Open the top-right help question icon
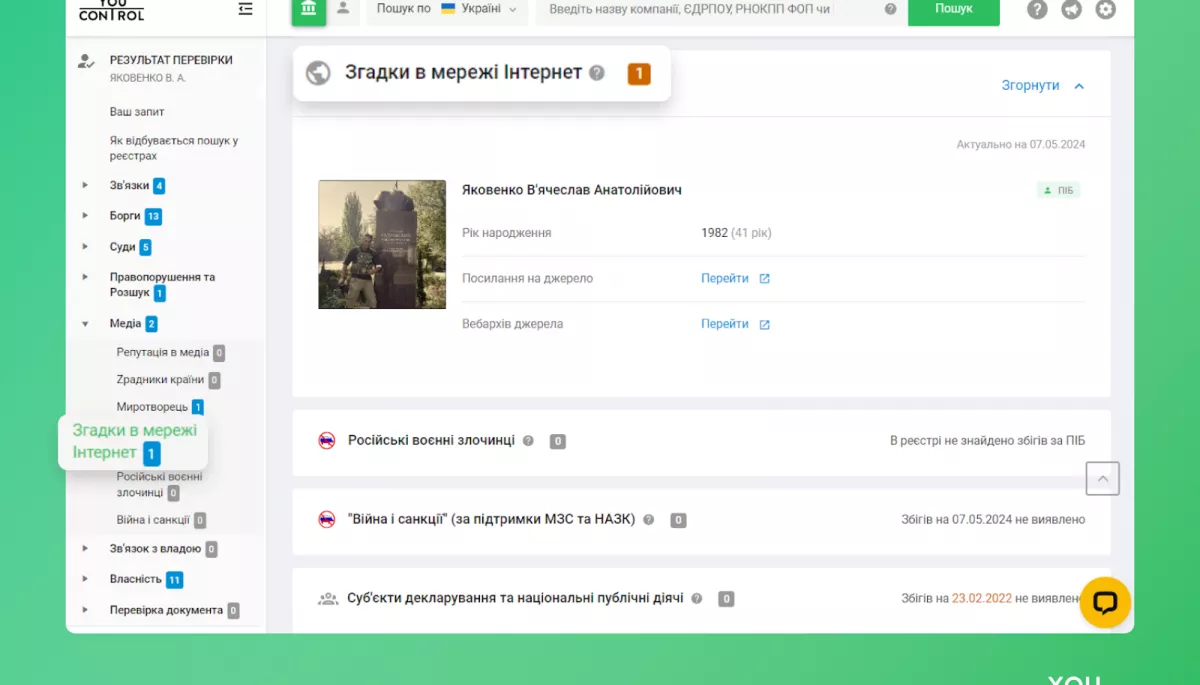Viewport: 1200px width, 685px height. (x=1037, y=10)
